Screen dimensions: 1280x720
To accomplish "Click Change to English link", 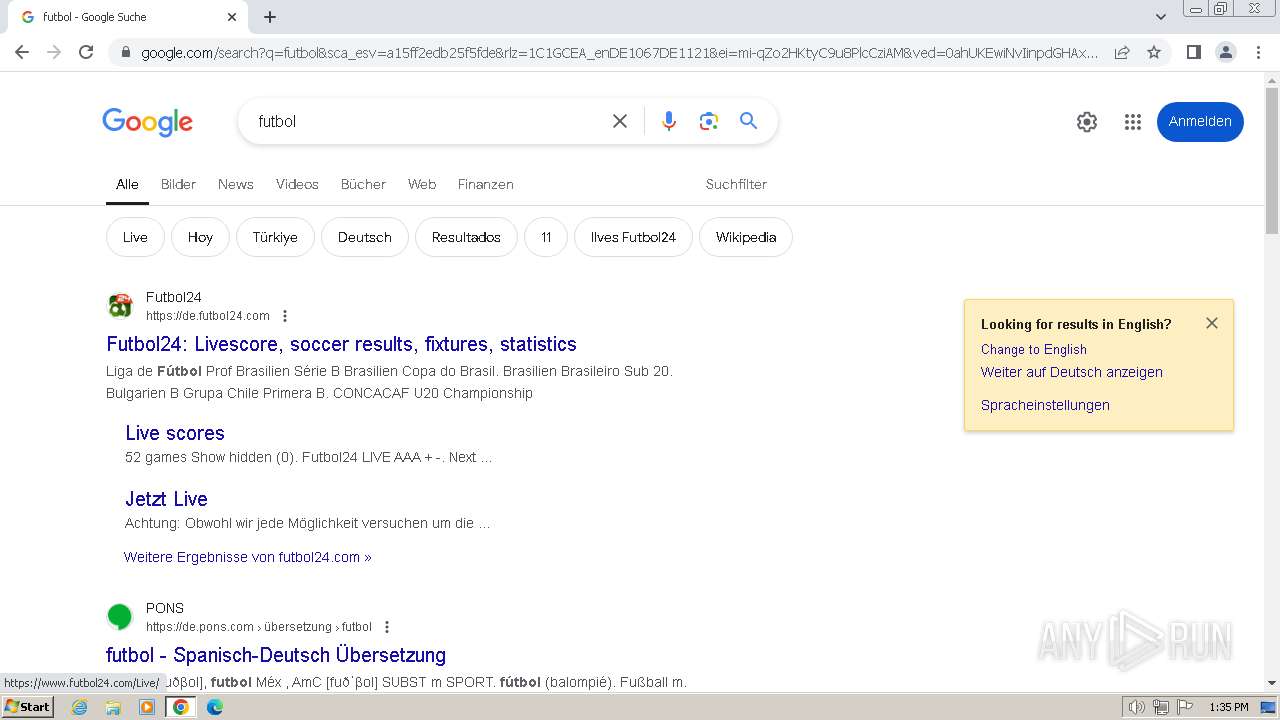I will 1034,349.
